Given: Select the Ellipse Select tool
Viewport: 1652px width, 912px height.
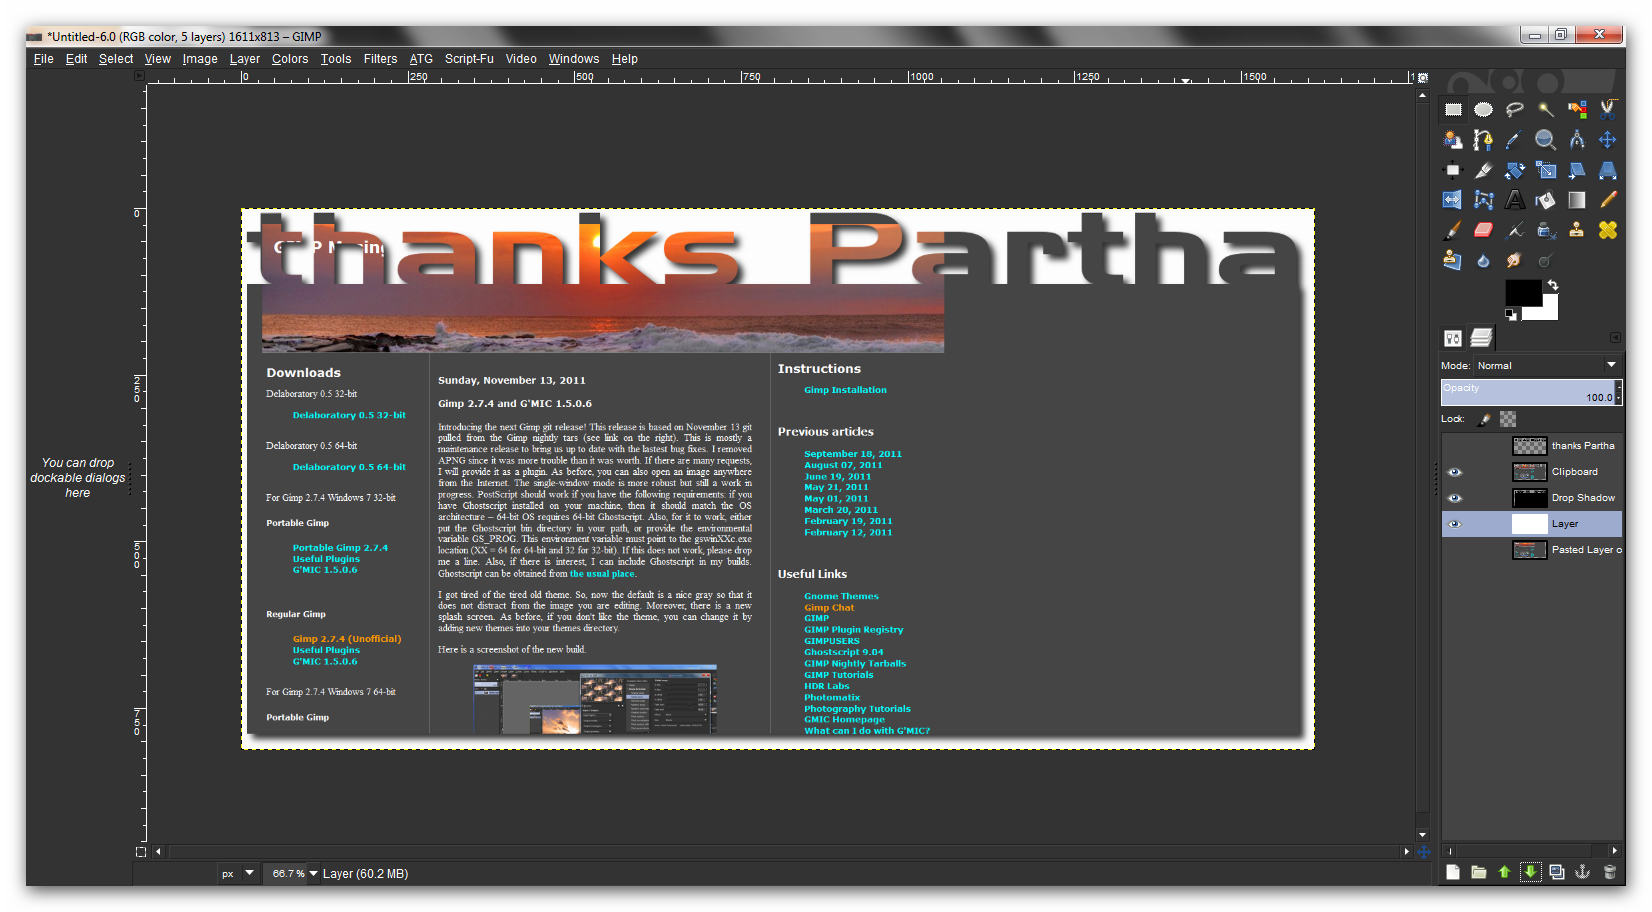Looking at the screenshot, I should coord(1484,110).
